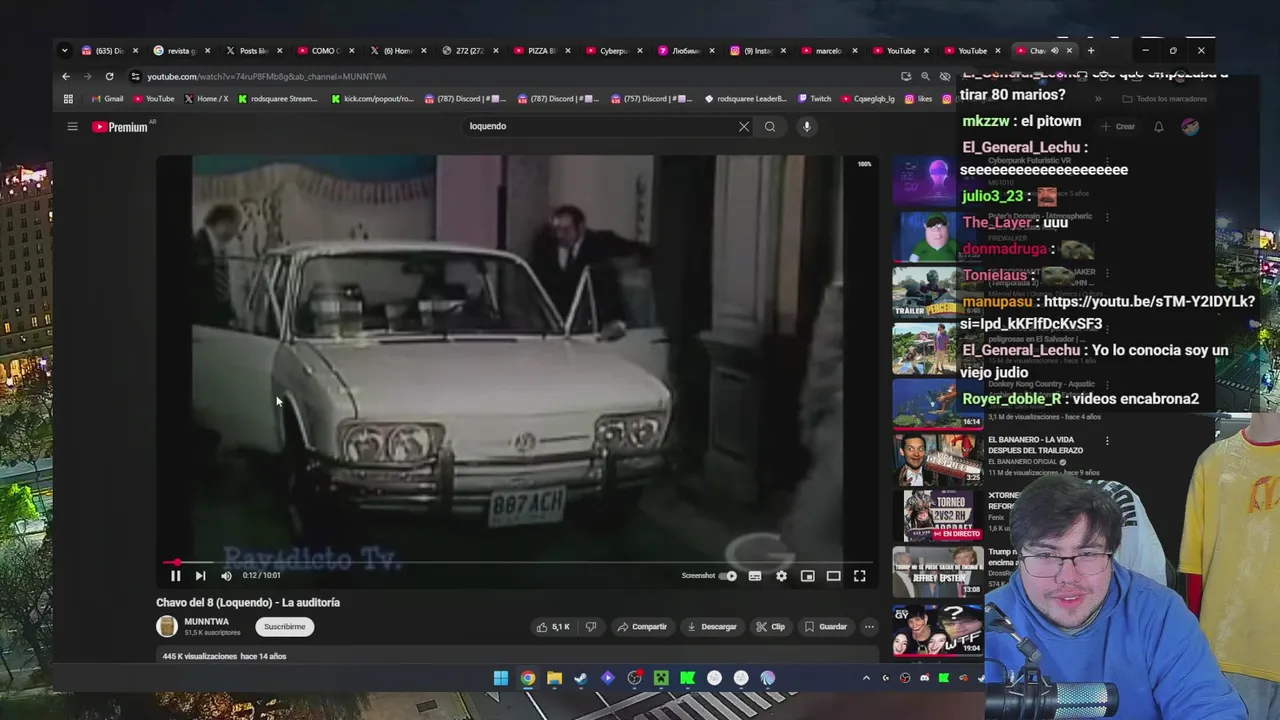The width and height of the screenshot is (1280, 720).
Task: Like the video with 5,1 K likes
Action: click(553, 627)
